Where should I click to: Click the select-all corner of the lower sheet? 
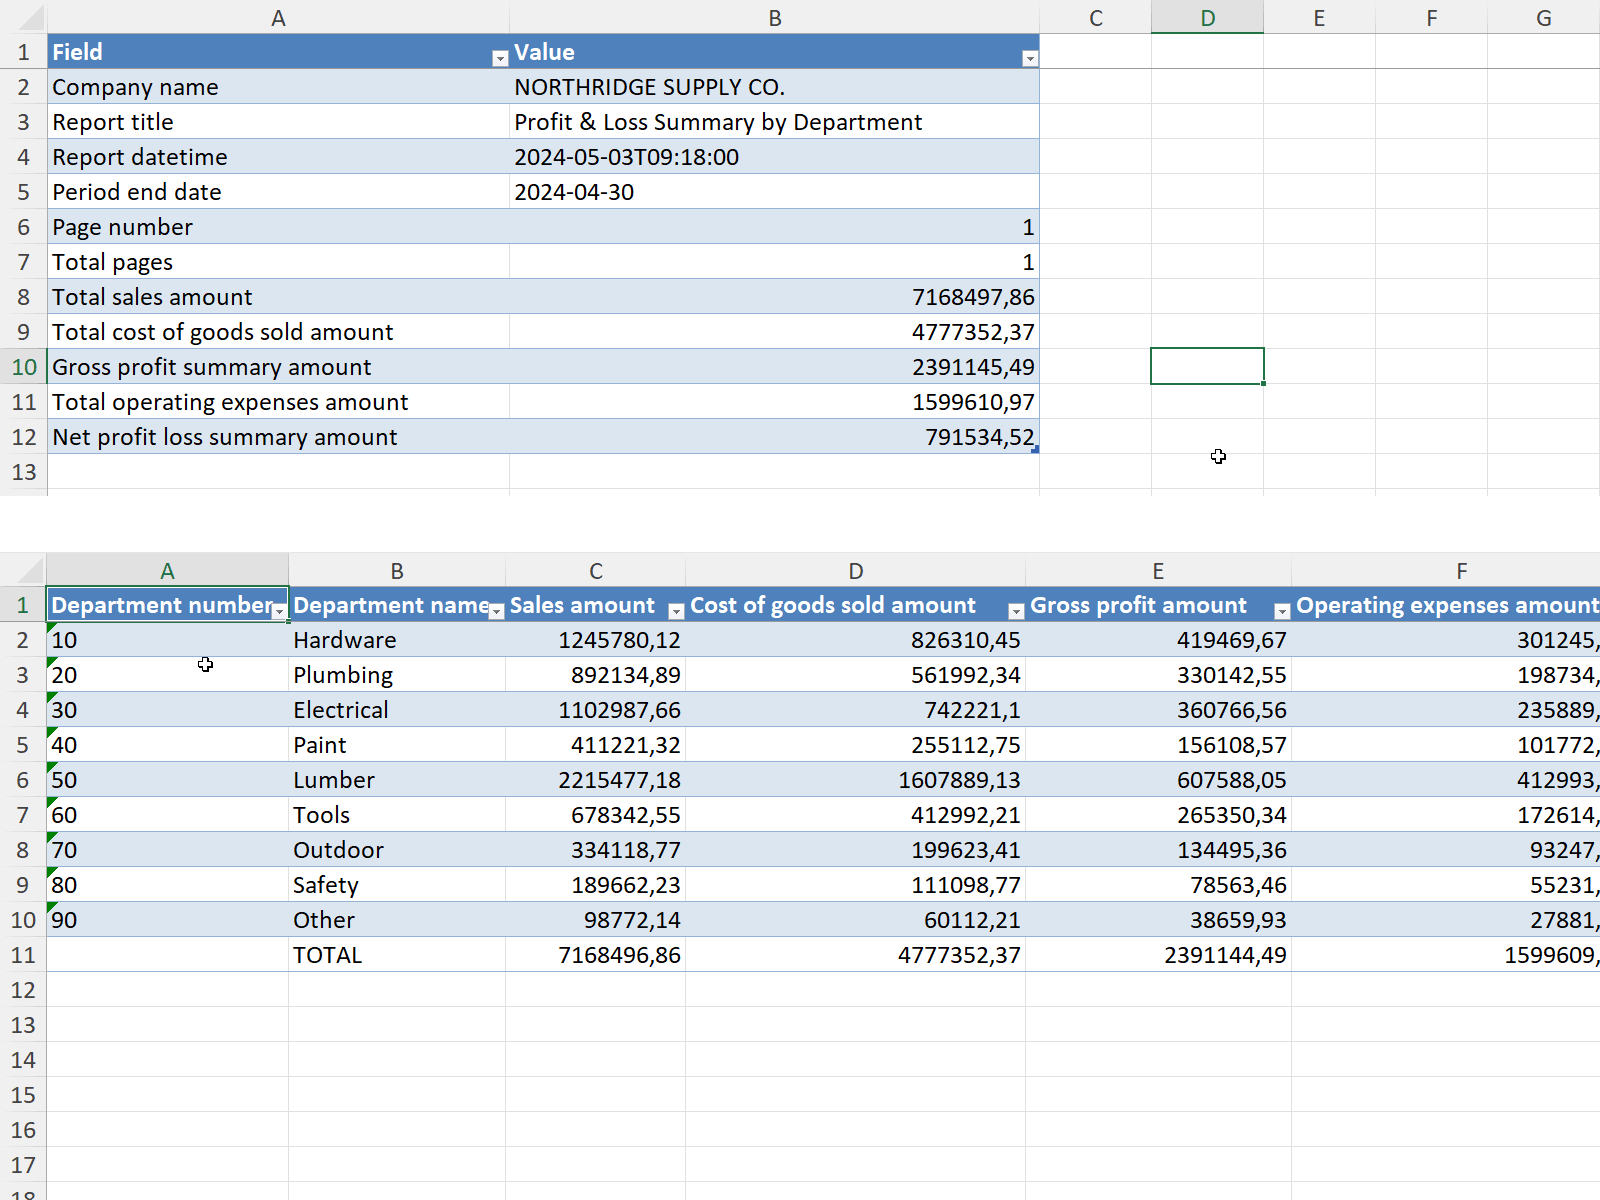[23, 571]
